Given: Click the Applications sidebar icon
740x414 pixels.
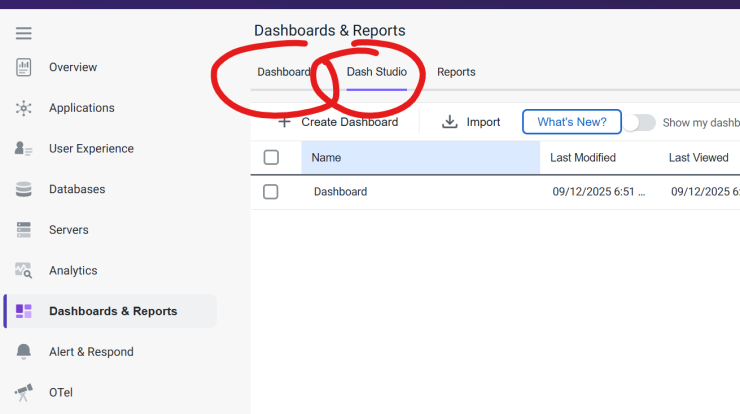Looking at the screenshot, I should (24, 108).
